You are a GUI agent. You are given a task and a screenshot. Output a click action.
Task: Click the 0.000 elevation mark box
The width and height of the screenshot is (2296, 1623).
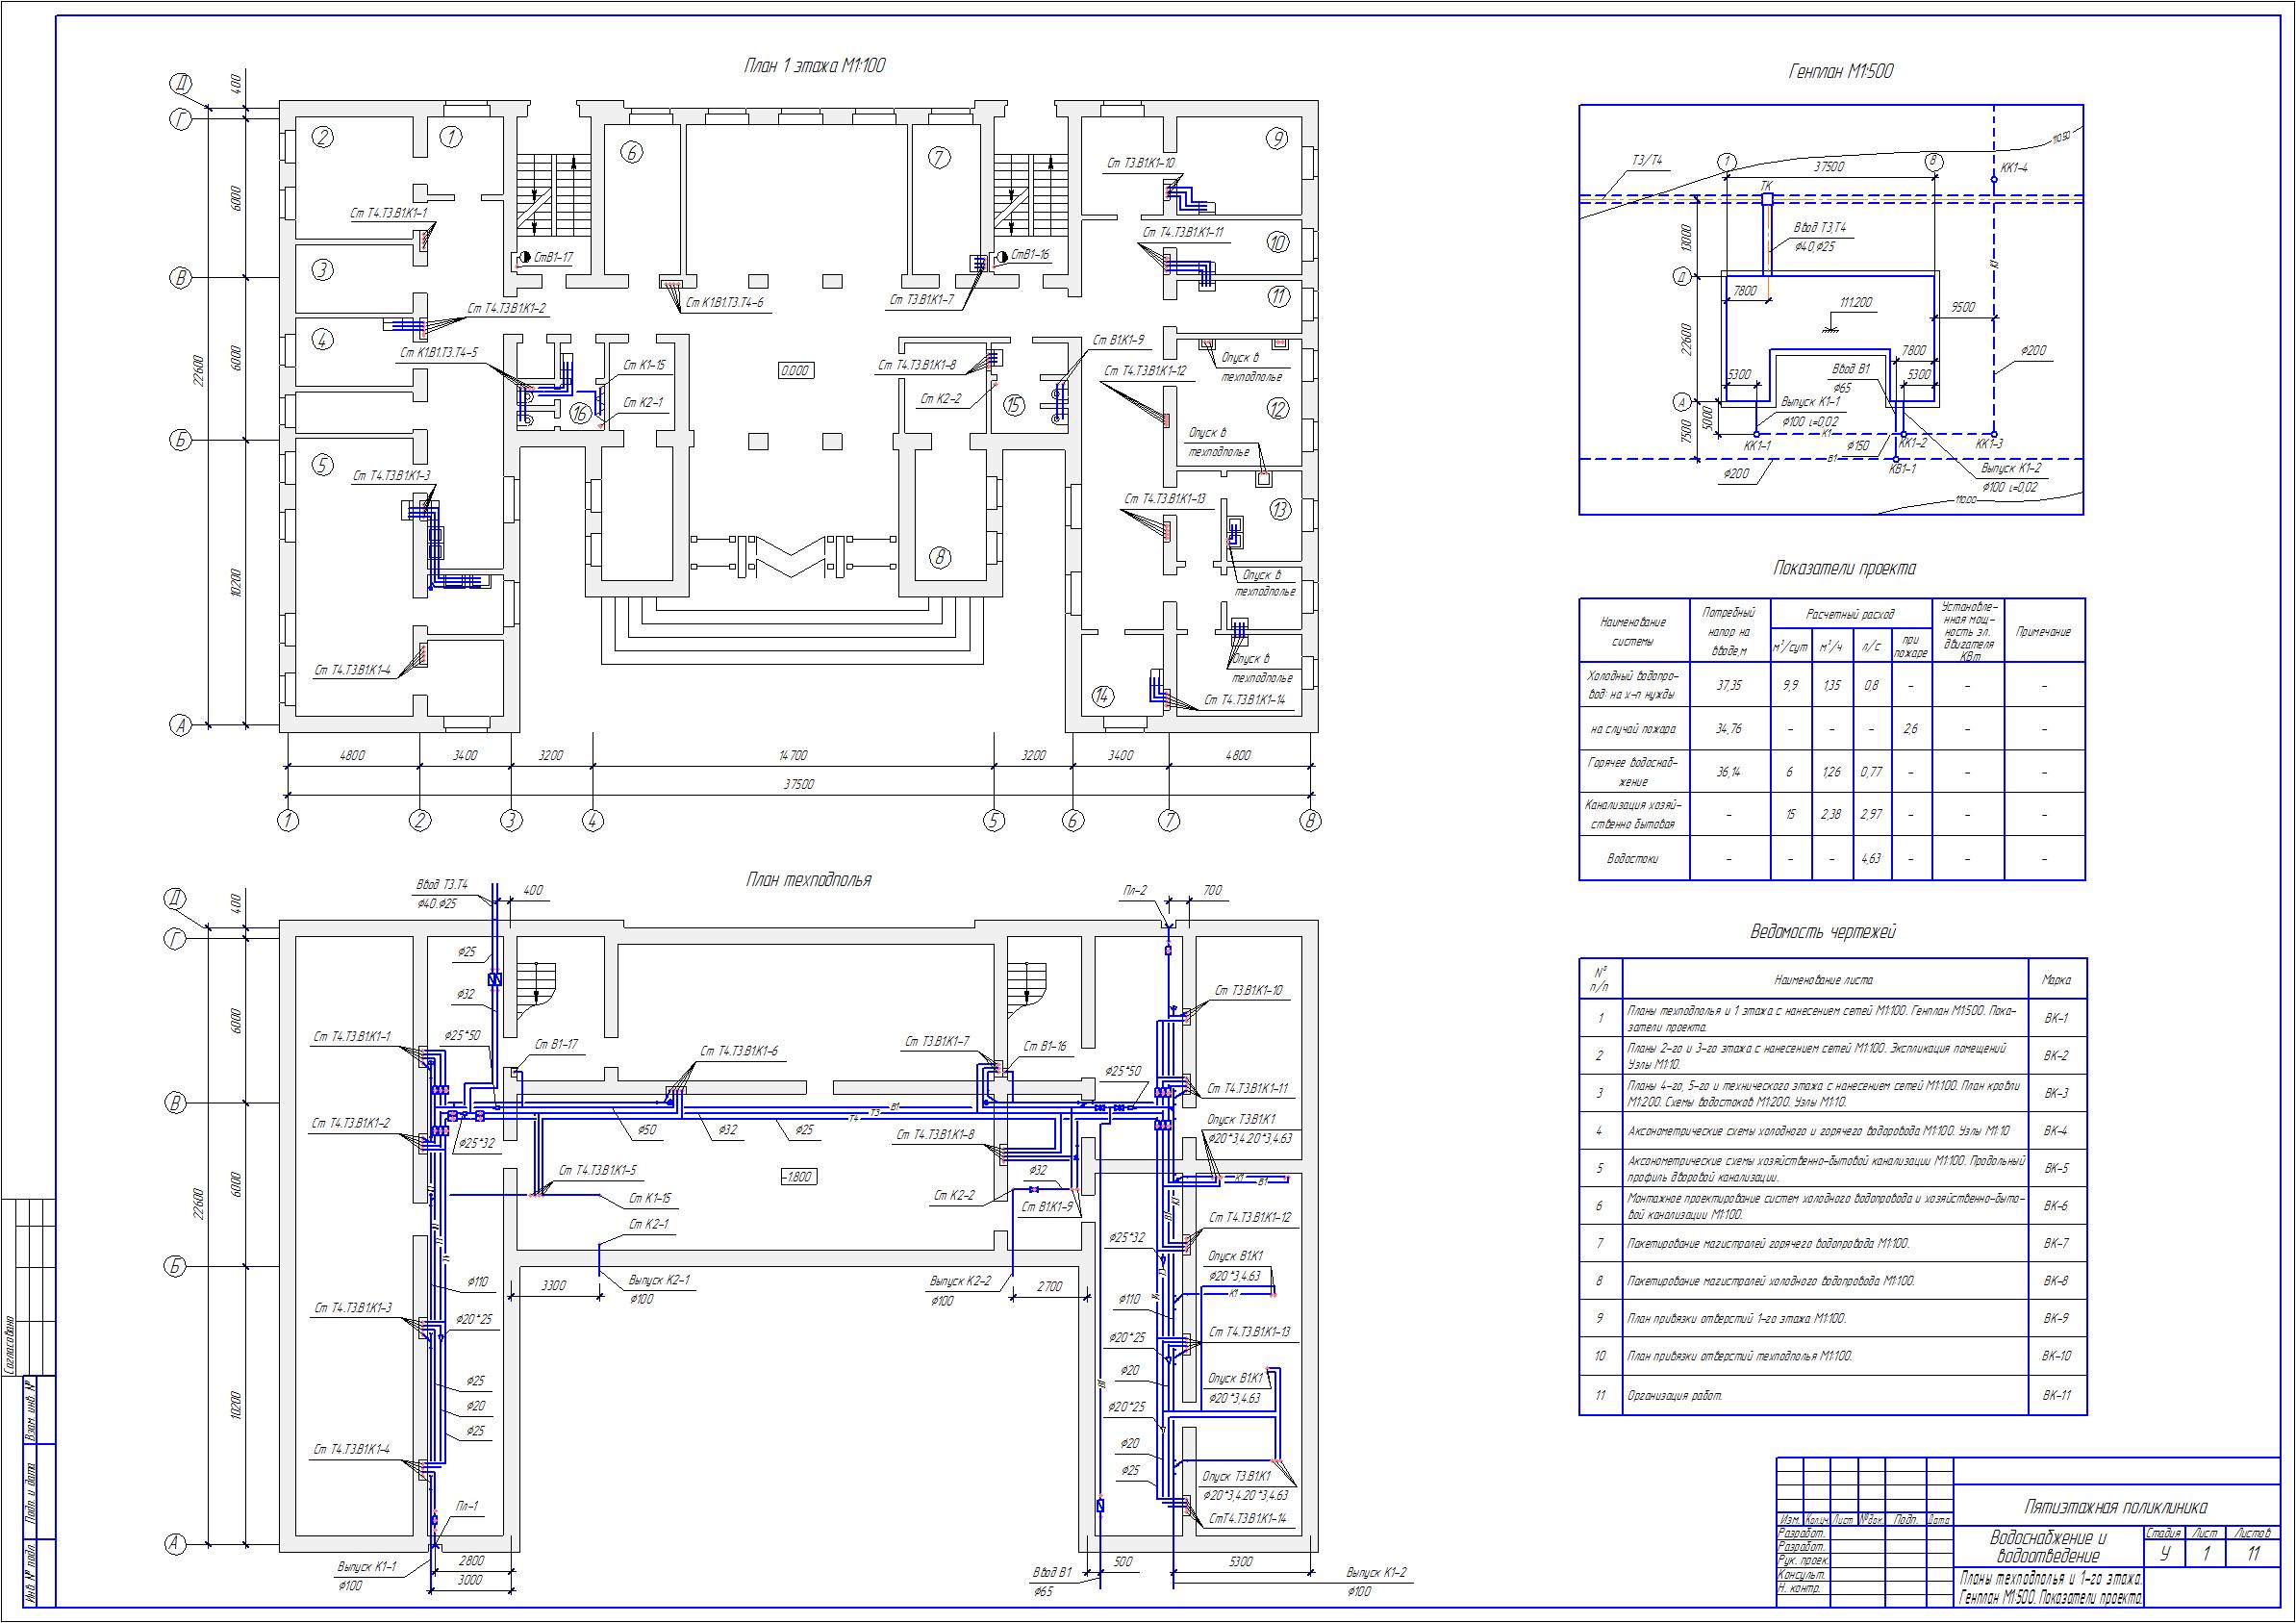795,371
